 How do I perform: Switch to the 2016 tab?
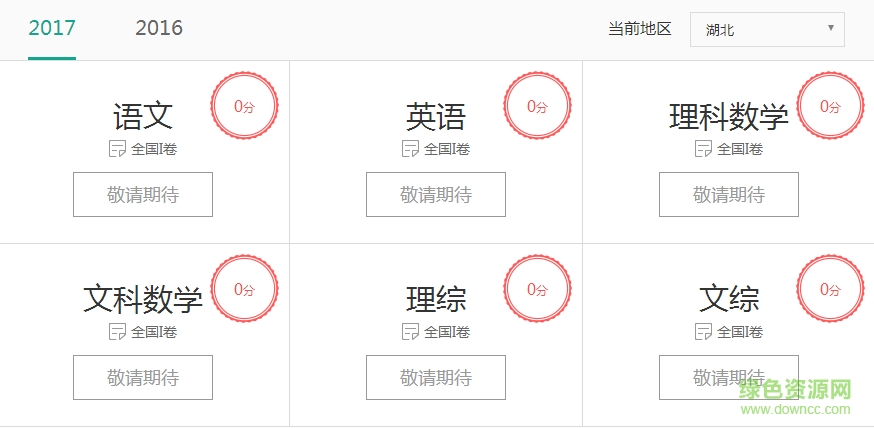[159, 28]
